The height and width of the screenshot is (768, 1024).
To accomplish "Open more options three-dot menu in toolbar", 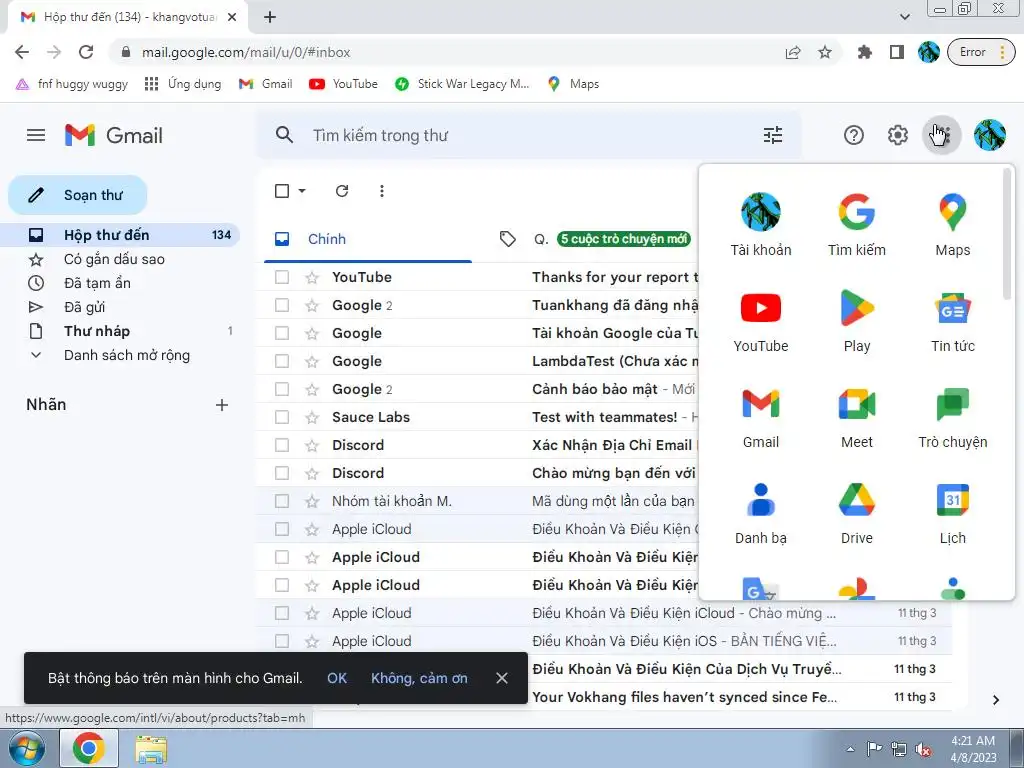I will [x=381, y=191].
